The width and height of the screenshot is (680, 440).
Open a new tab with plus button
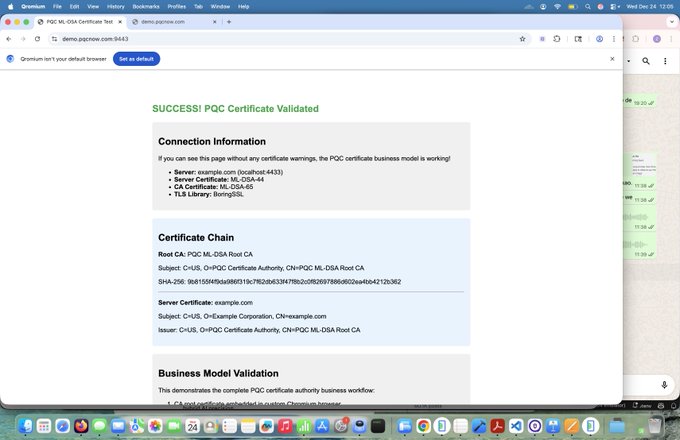[x=229, y=21]
